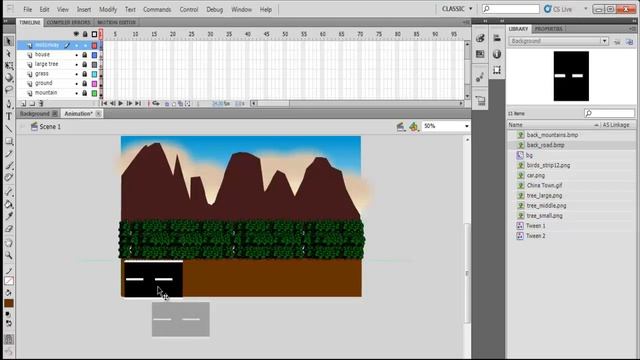Switch to the Compiler Errors tab
Viewport: 640px width, 360px height.
pos(68,22)
